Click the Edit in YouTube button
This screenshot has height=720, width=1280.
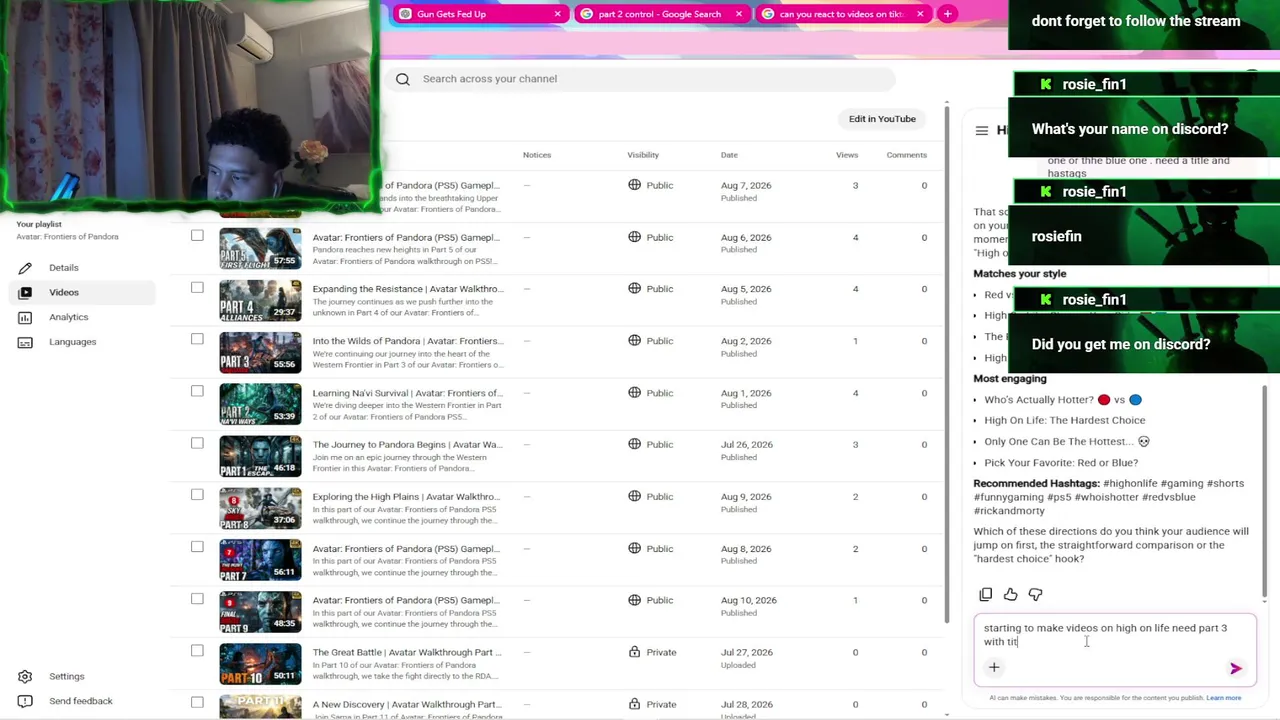click(882, 119)
